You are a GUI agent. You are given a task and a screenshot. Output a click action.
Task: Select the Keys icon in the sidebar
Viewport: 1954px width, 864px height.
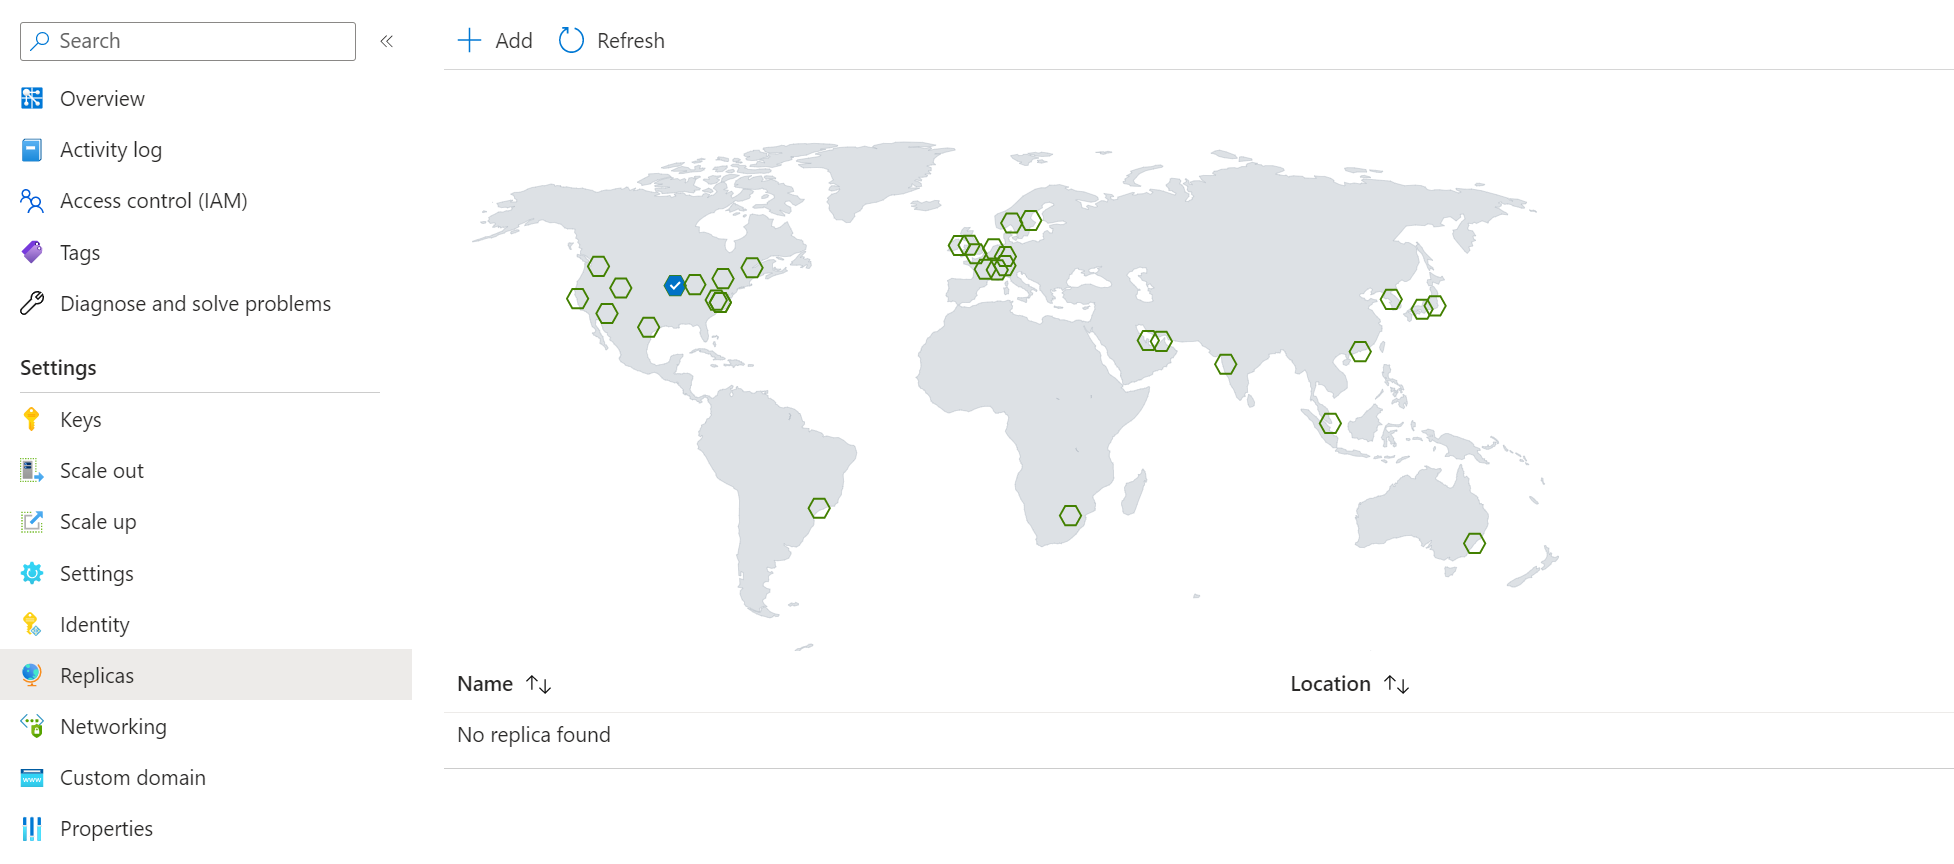[31, 419]
